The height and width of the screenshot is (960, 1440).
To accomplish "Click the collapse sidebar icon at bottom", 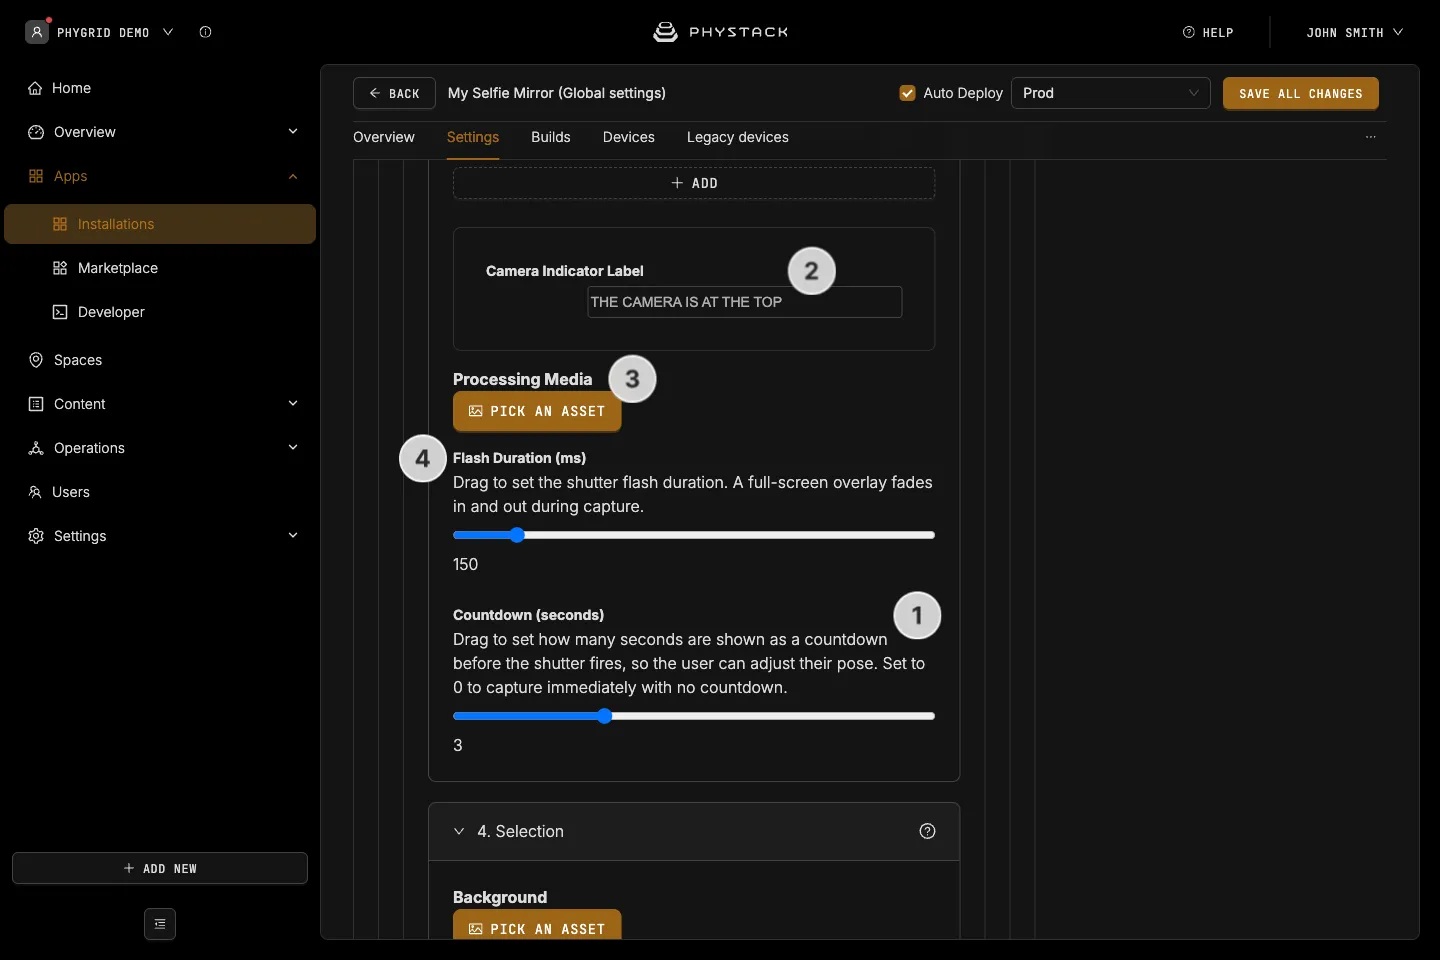I will point(160,924).
